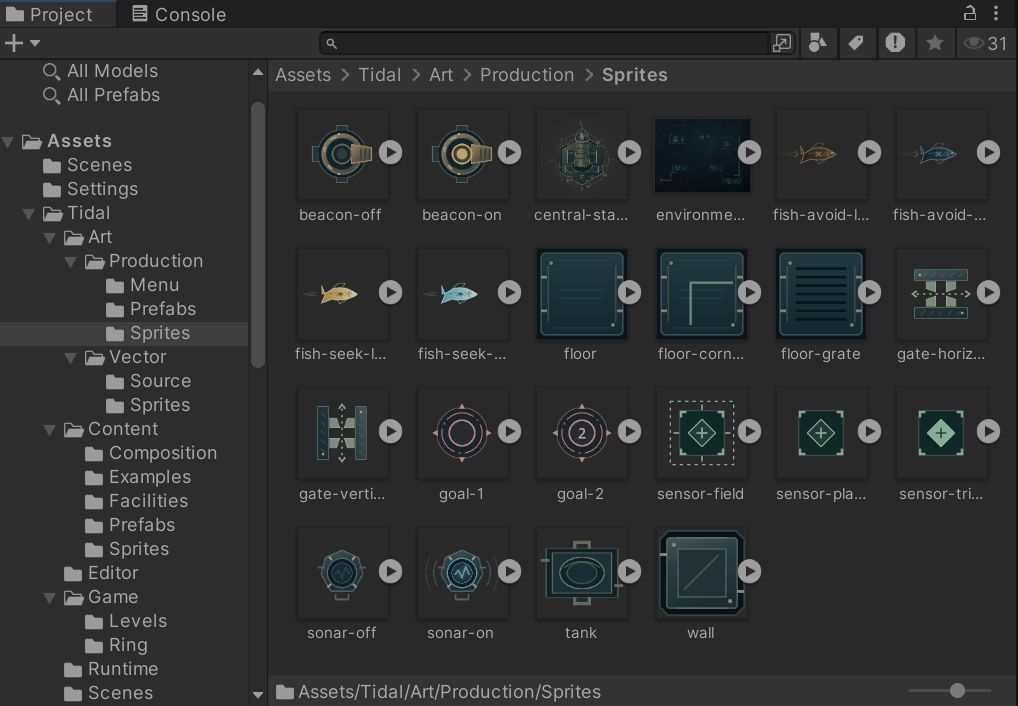Select the sensor-field sprite thumbnail

pyautogui.click(x=701, y=433)
